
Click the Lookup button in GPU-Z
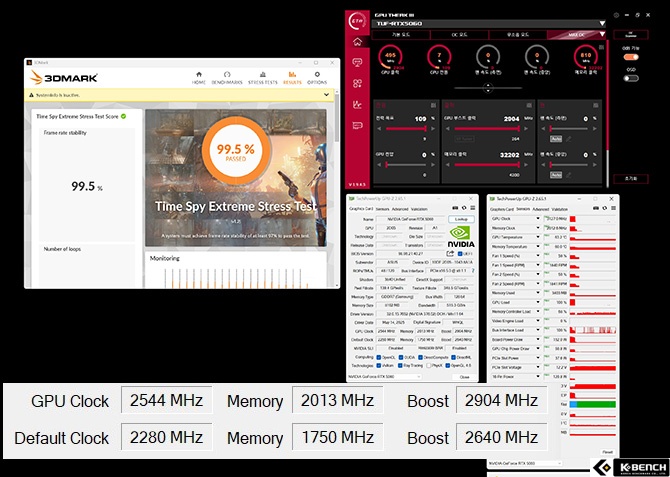click(x=461, y=219)
